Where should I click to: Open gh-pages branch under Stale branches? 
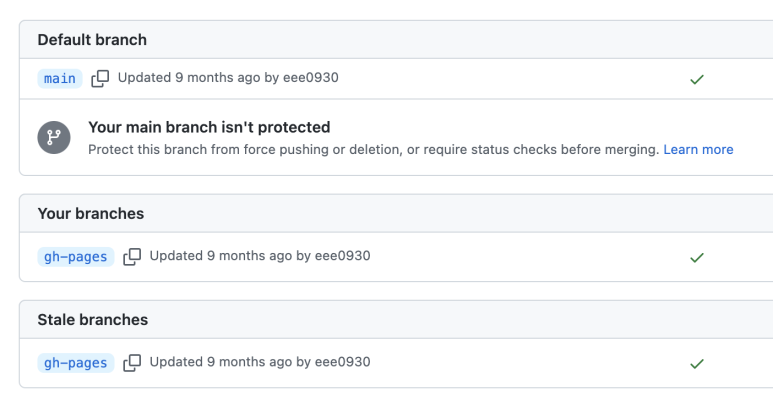point(76,363)
